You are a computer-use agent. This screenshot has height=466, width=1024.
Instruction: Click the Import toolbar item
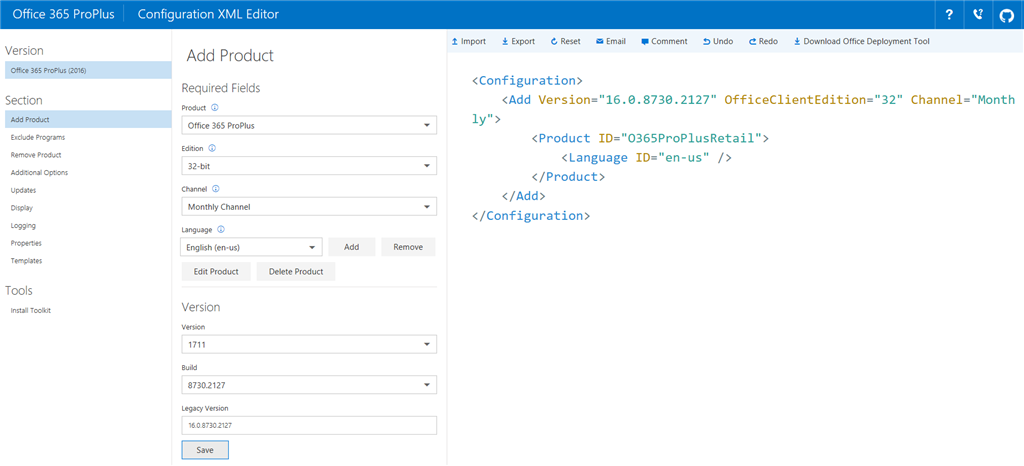click(x=469, y=41)
